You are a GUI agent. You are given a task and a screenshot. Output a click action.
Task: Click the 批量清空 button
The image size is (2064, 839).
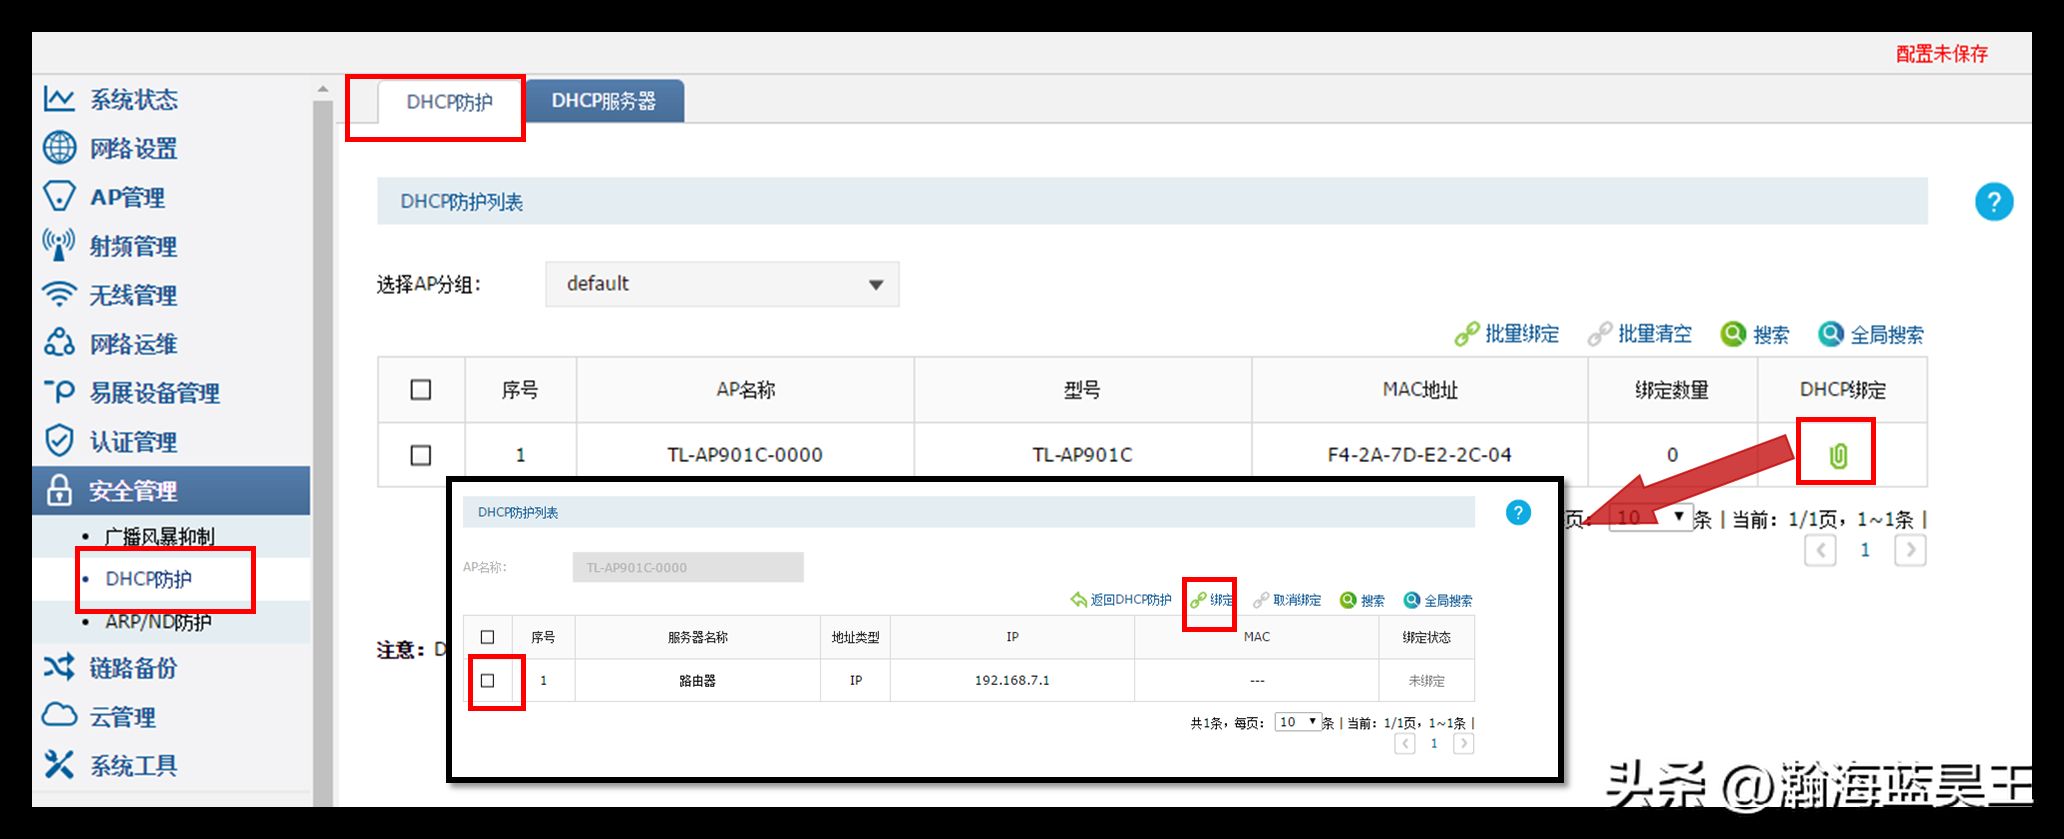[x=1640, y=335]
